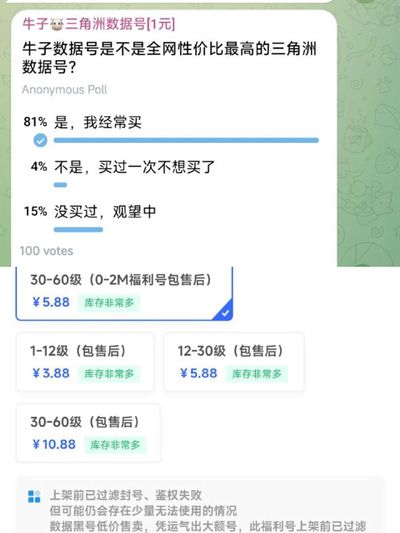
Task: Click the 15% poll result bar
Action: coord(78,229)
